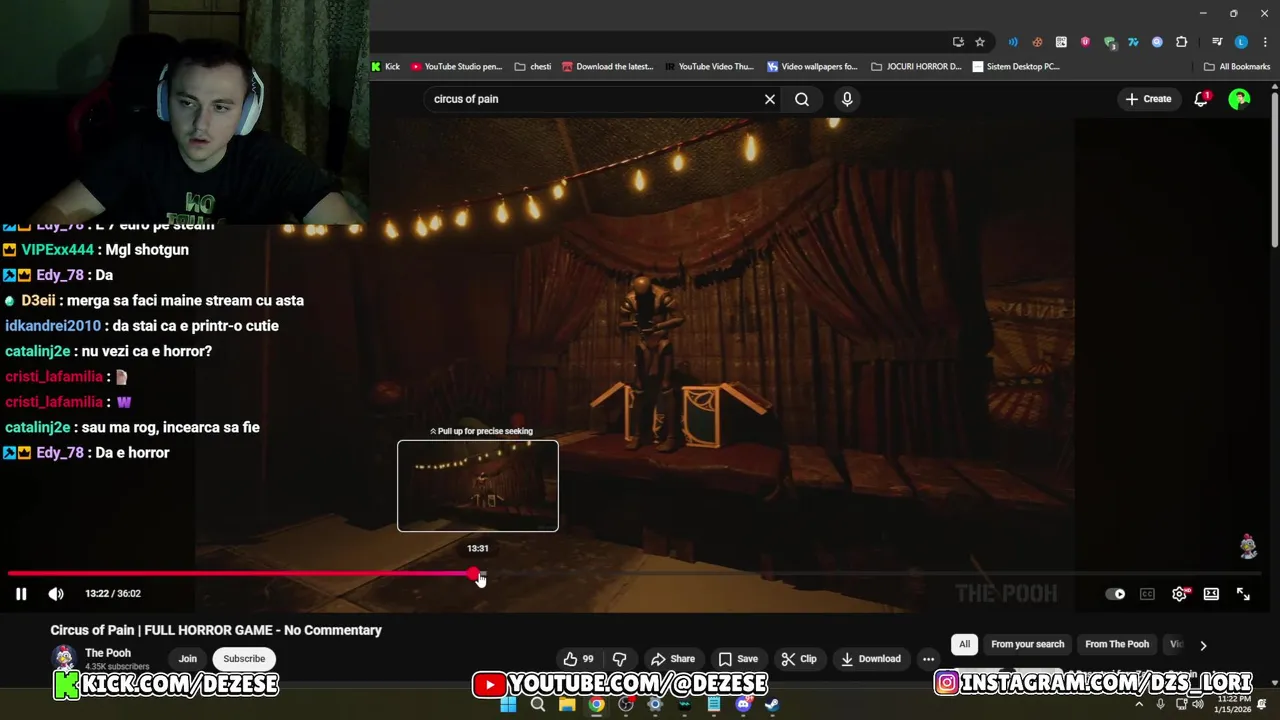Open 'Video wallpapers fo...' bookmark

(x=813, y=67)
